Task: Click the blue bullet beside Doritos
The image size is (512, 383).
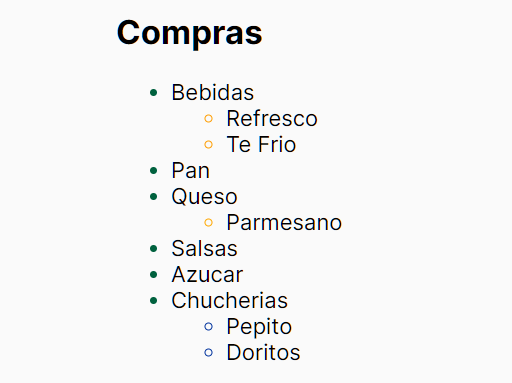Action: [208, 352]
